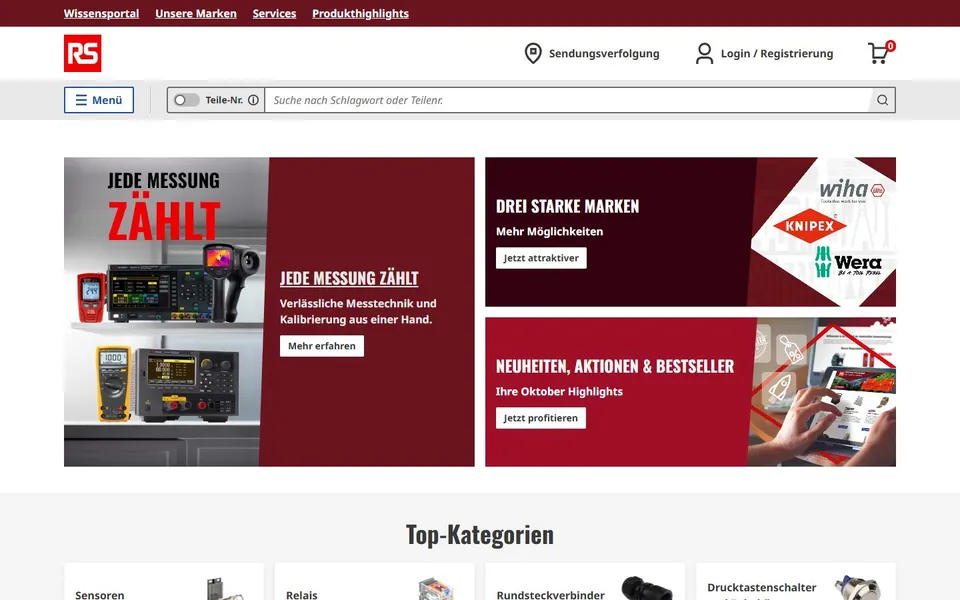
Task: Click the Mehr erfahren button
Action: (x=322, y=346)
